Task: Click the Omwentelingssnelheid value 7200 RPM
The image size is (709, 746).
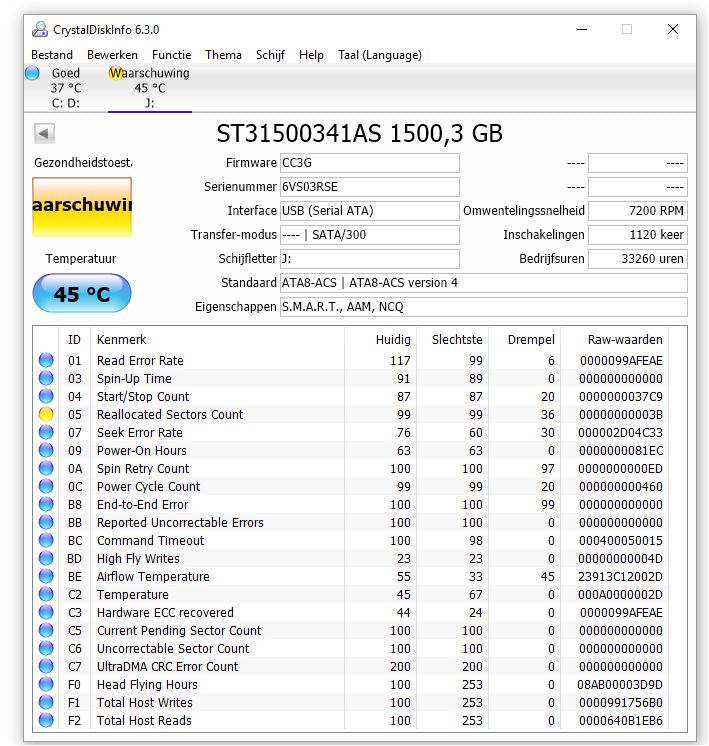Action: click(x=638, y=211)
